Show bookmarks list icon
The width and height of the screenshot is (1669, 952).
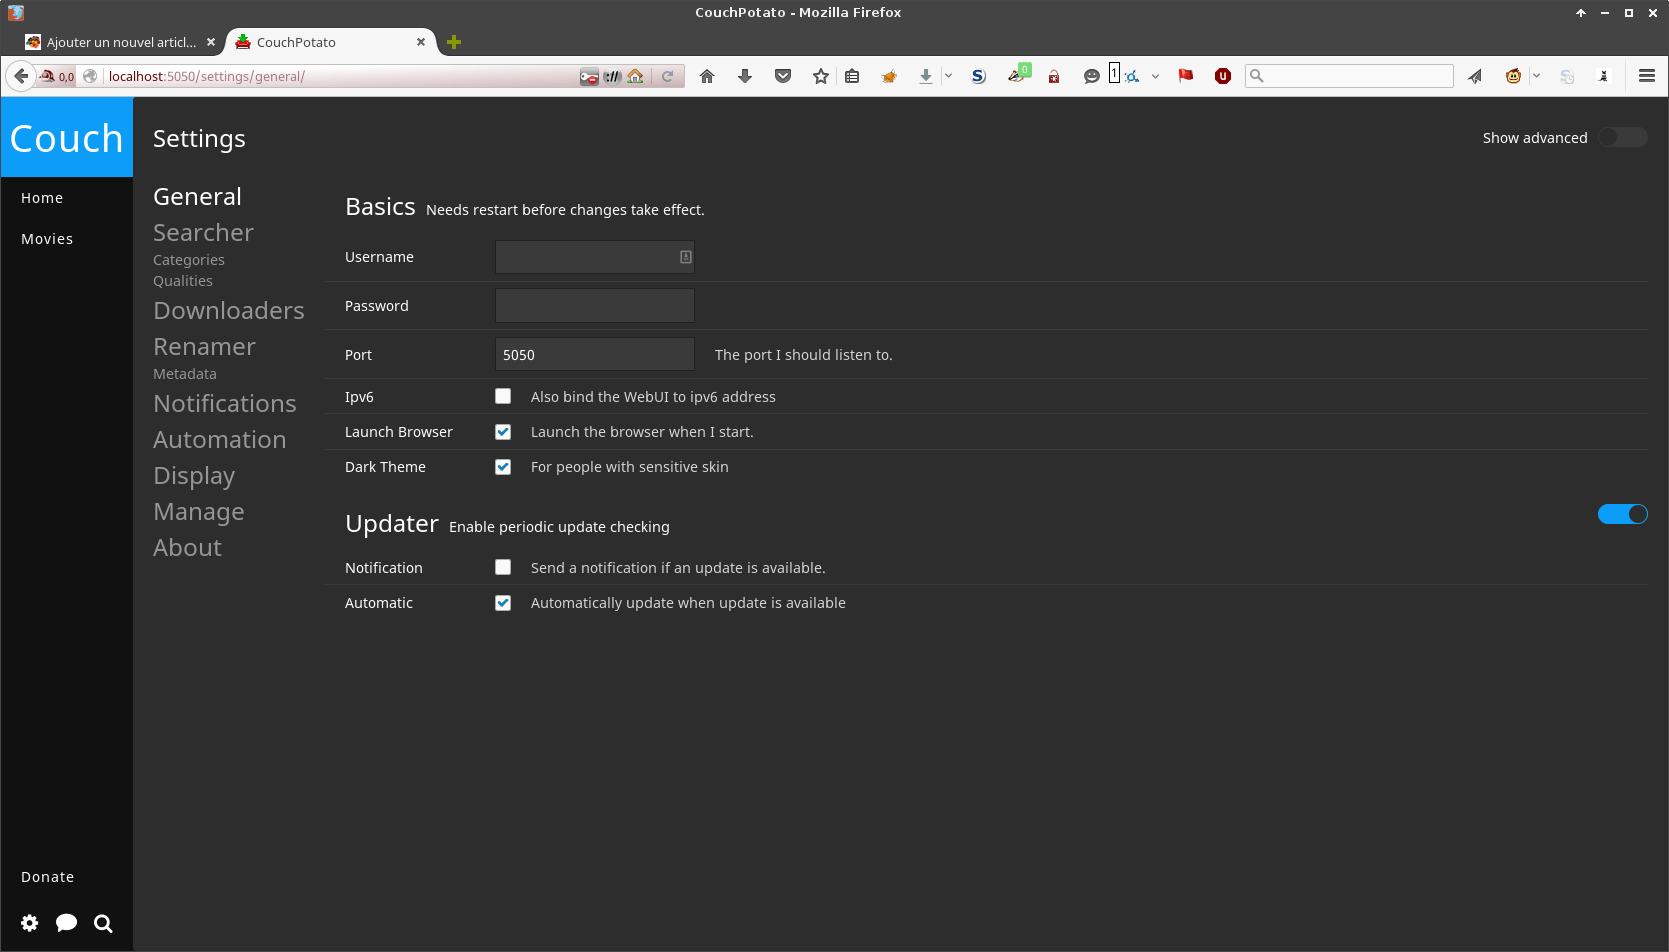(852, 76)
